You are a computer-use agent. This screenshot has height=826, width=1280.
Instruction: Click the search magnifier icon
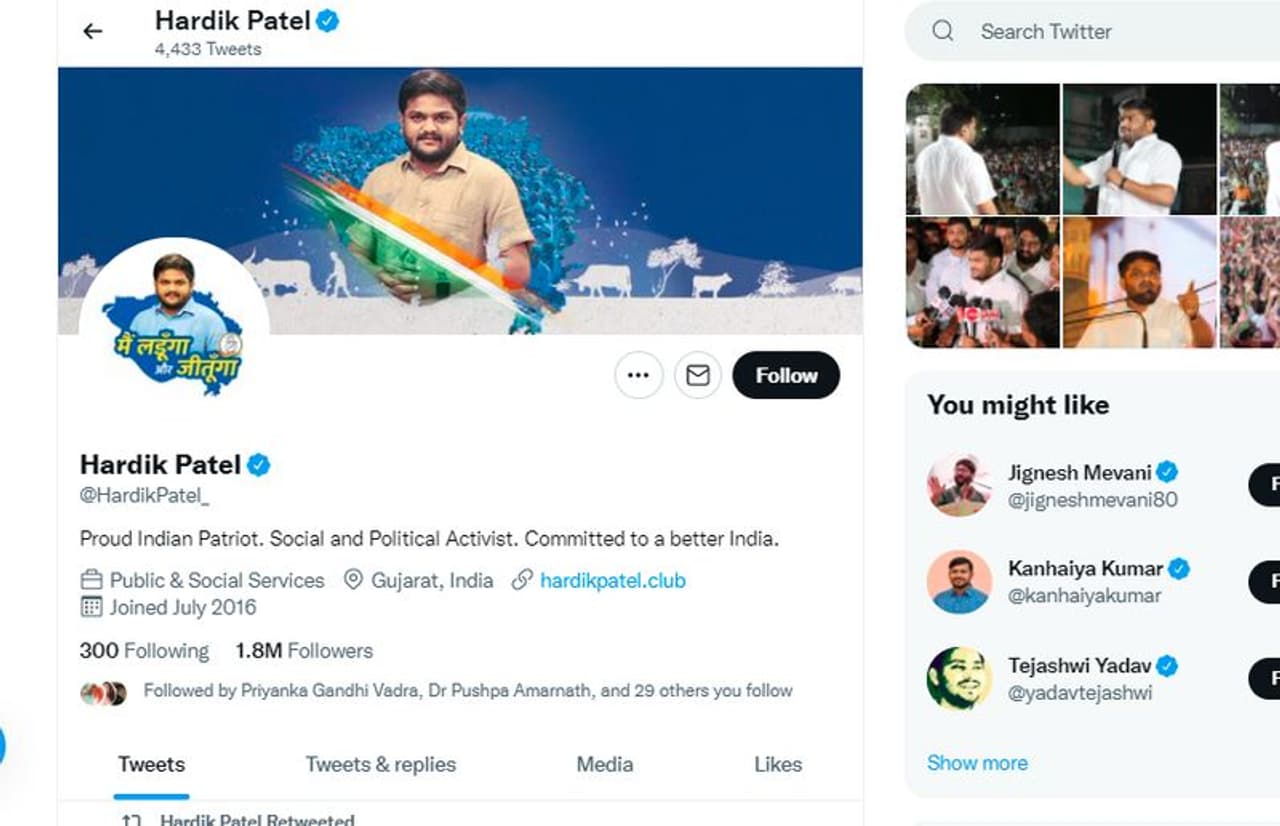pos(943,31)
